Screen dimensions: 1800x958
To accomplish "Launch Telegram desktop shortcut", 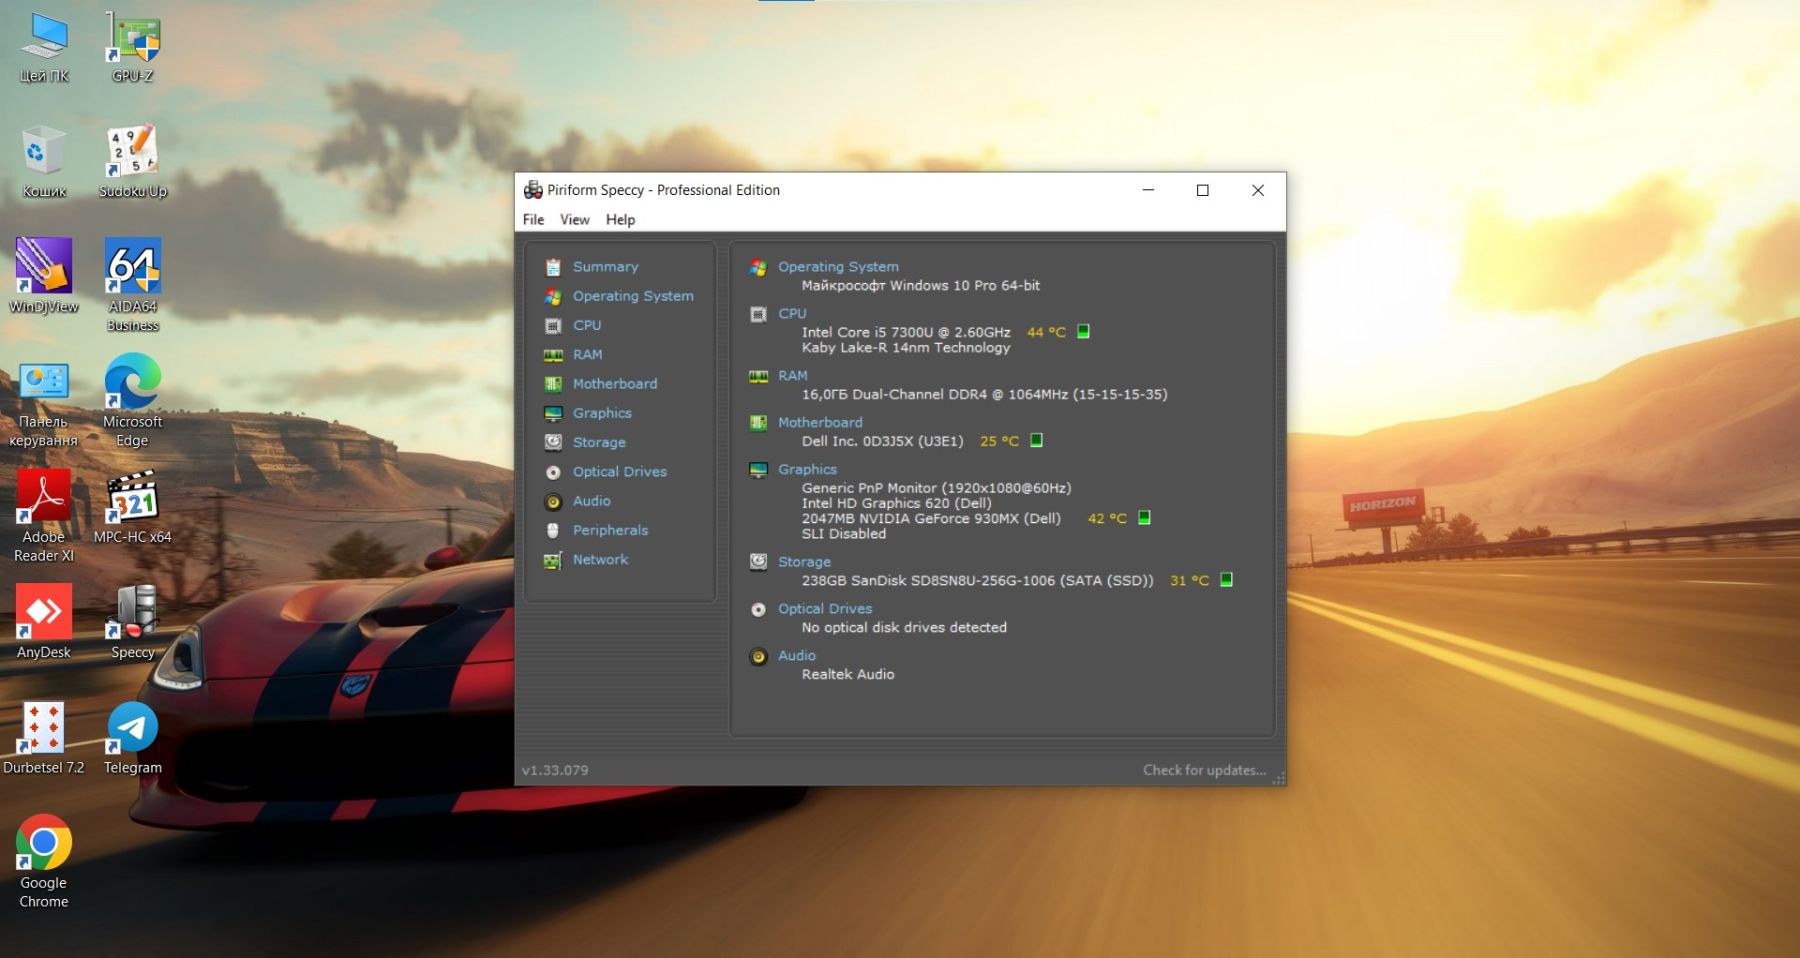I will coord(133,738).
